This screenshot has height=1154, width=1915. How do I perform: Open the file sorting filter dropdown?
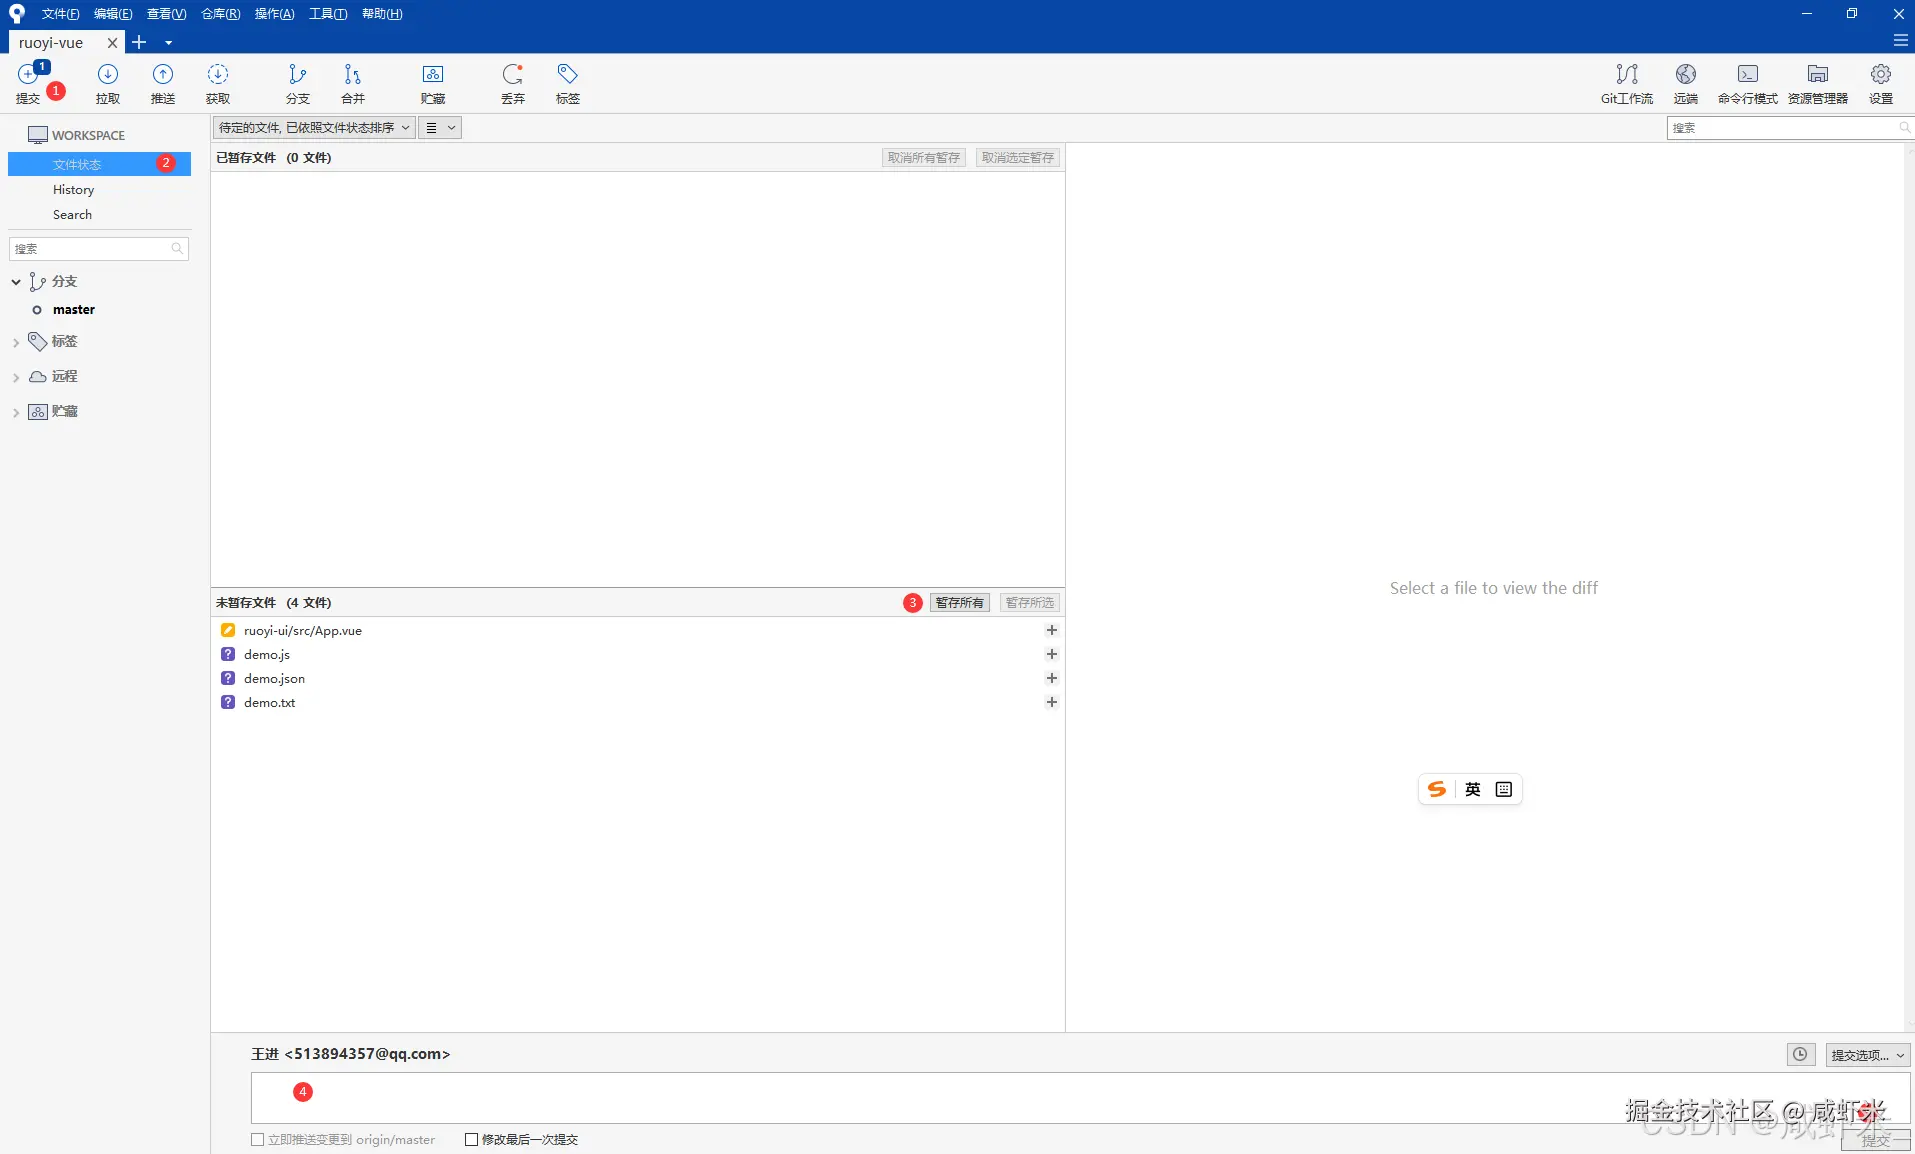[314, 127]
